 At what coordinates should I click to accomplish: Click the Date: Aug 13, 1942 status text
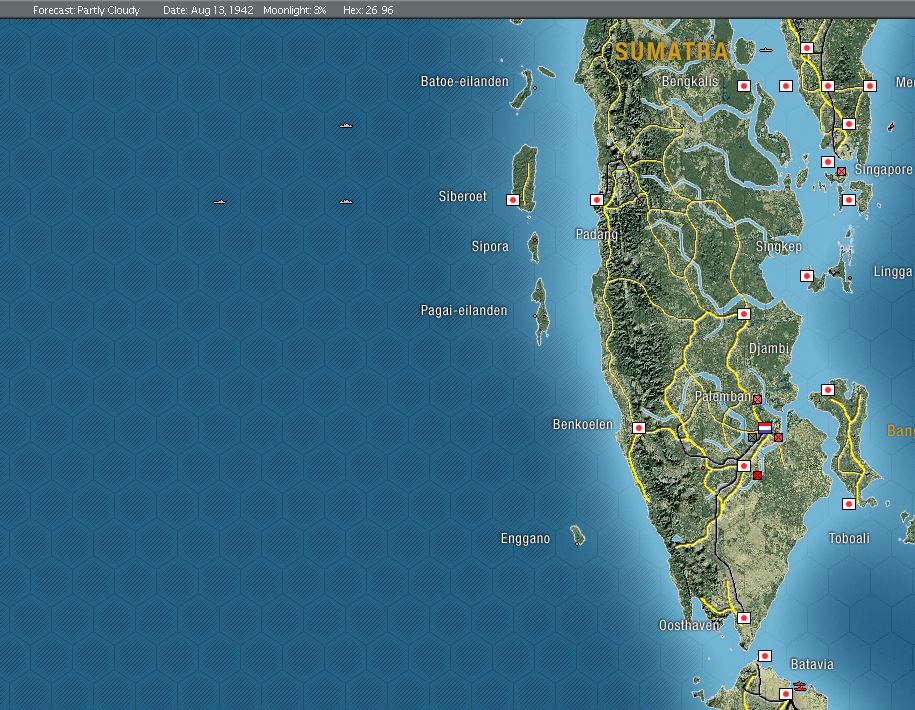click(x=208, y=10)
